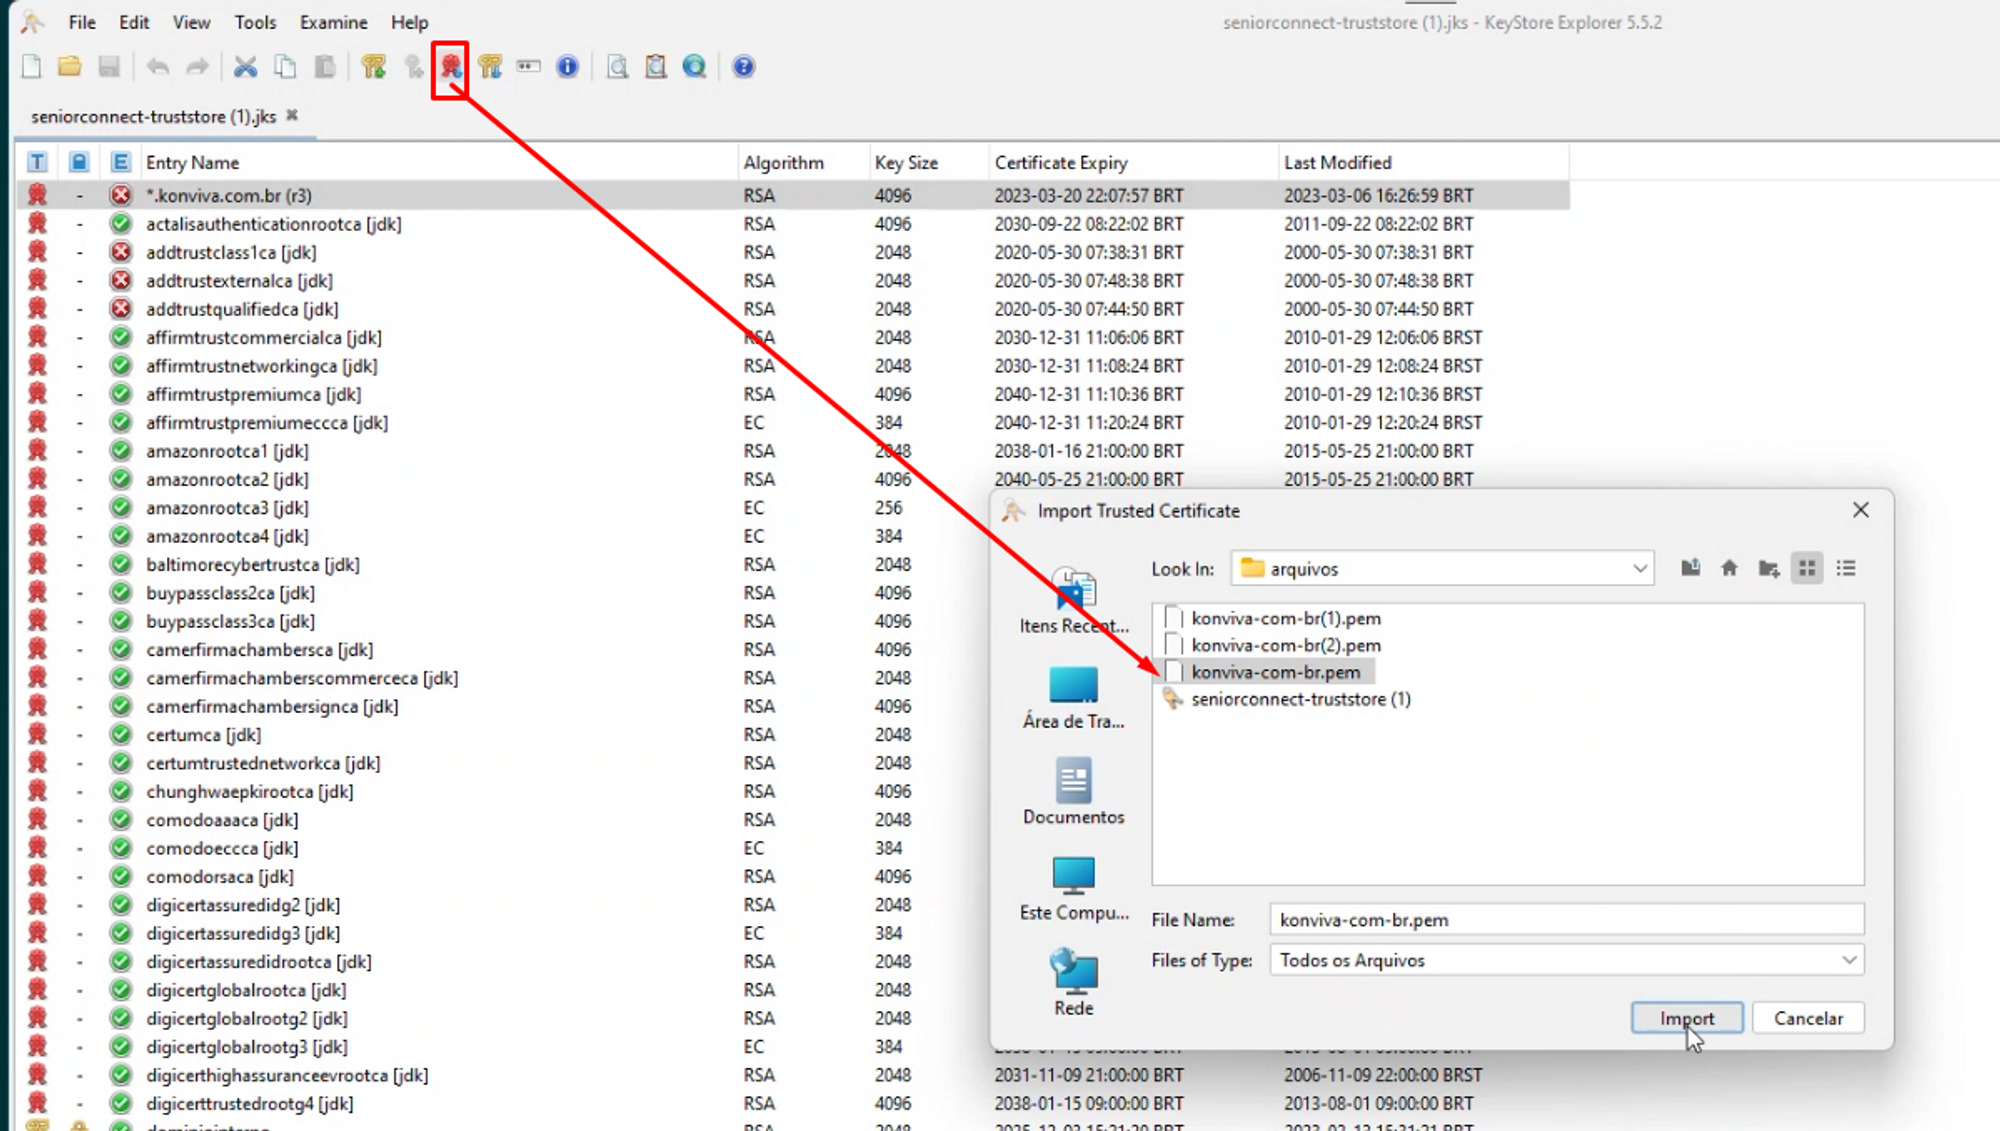The width and height of the screenshot is (2000, 1131).
Task: Toggle the grid icons view button
Action: pyautogui.click(x=1807, y=568)
